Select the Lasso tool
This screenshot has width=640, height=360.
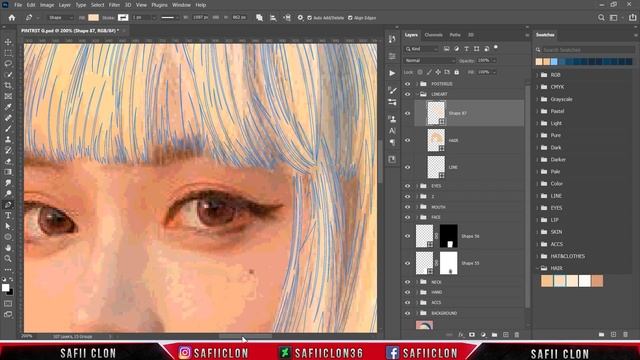[x=8, y=64]
